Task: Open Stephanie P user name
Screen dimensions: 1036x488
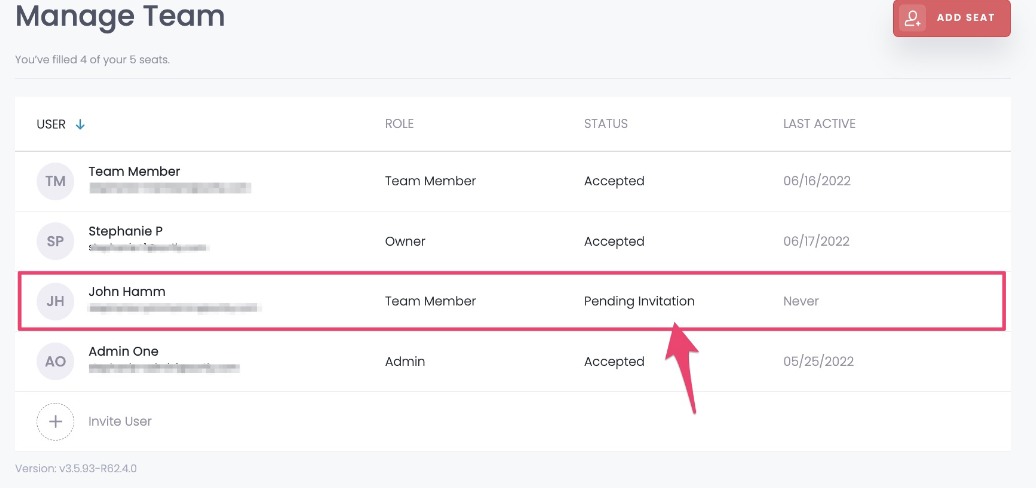Action: tap(126, 231)
